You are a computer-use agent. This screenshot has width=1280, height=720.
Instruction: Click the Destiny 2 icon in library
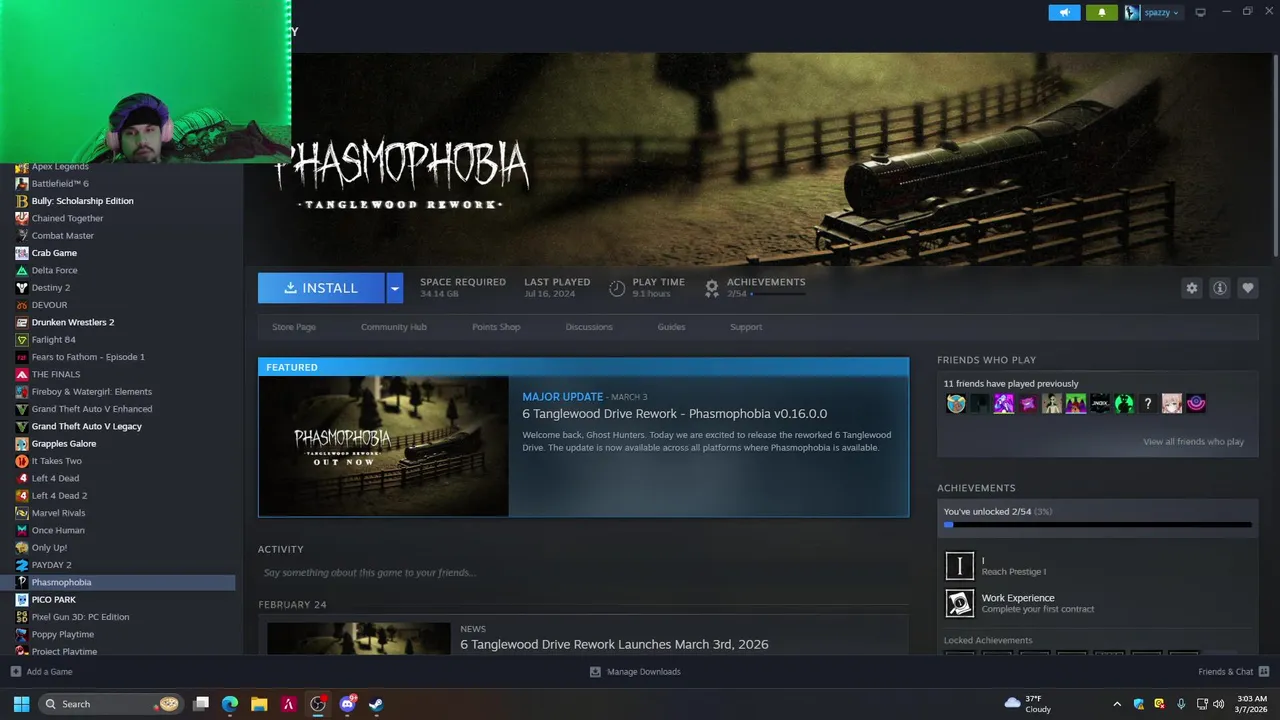point(22,288)
